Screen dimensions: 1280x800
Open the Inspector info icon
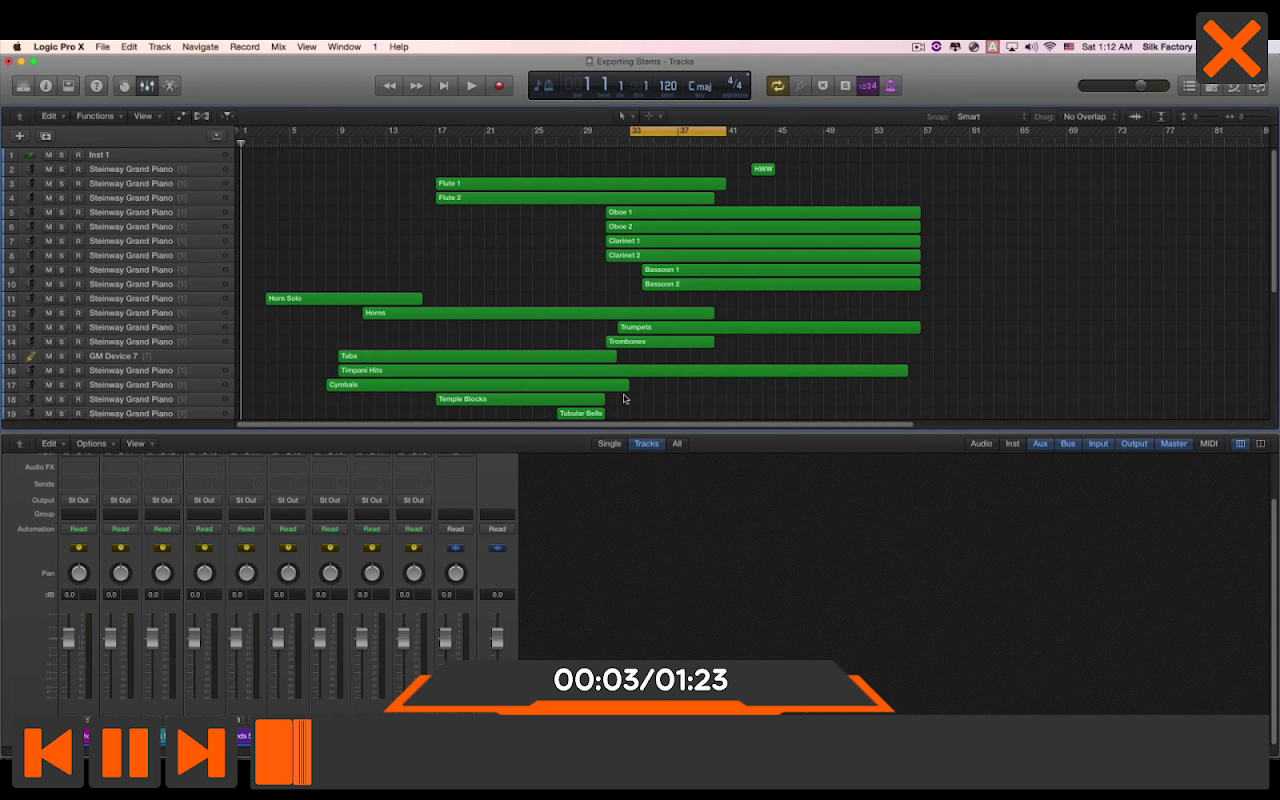point(45,86)
